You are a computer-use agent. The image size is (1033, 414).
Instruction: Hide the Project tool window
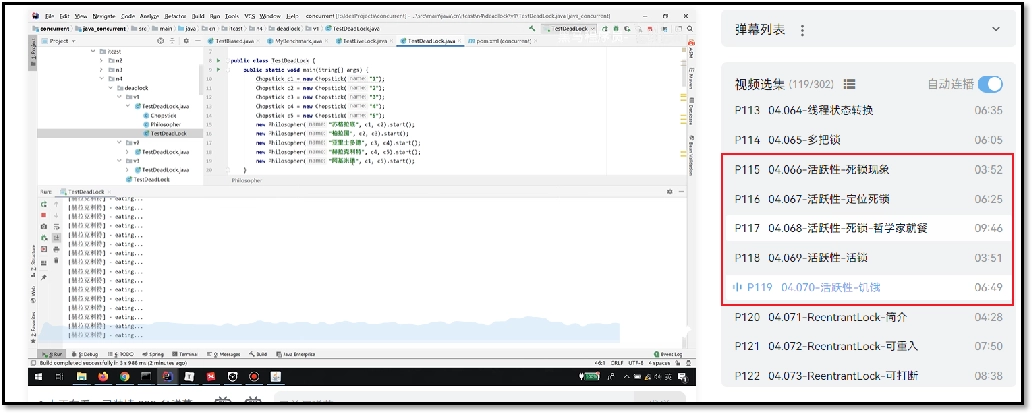point(197,41)
